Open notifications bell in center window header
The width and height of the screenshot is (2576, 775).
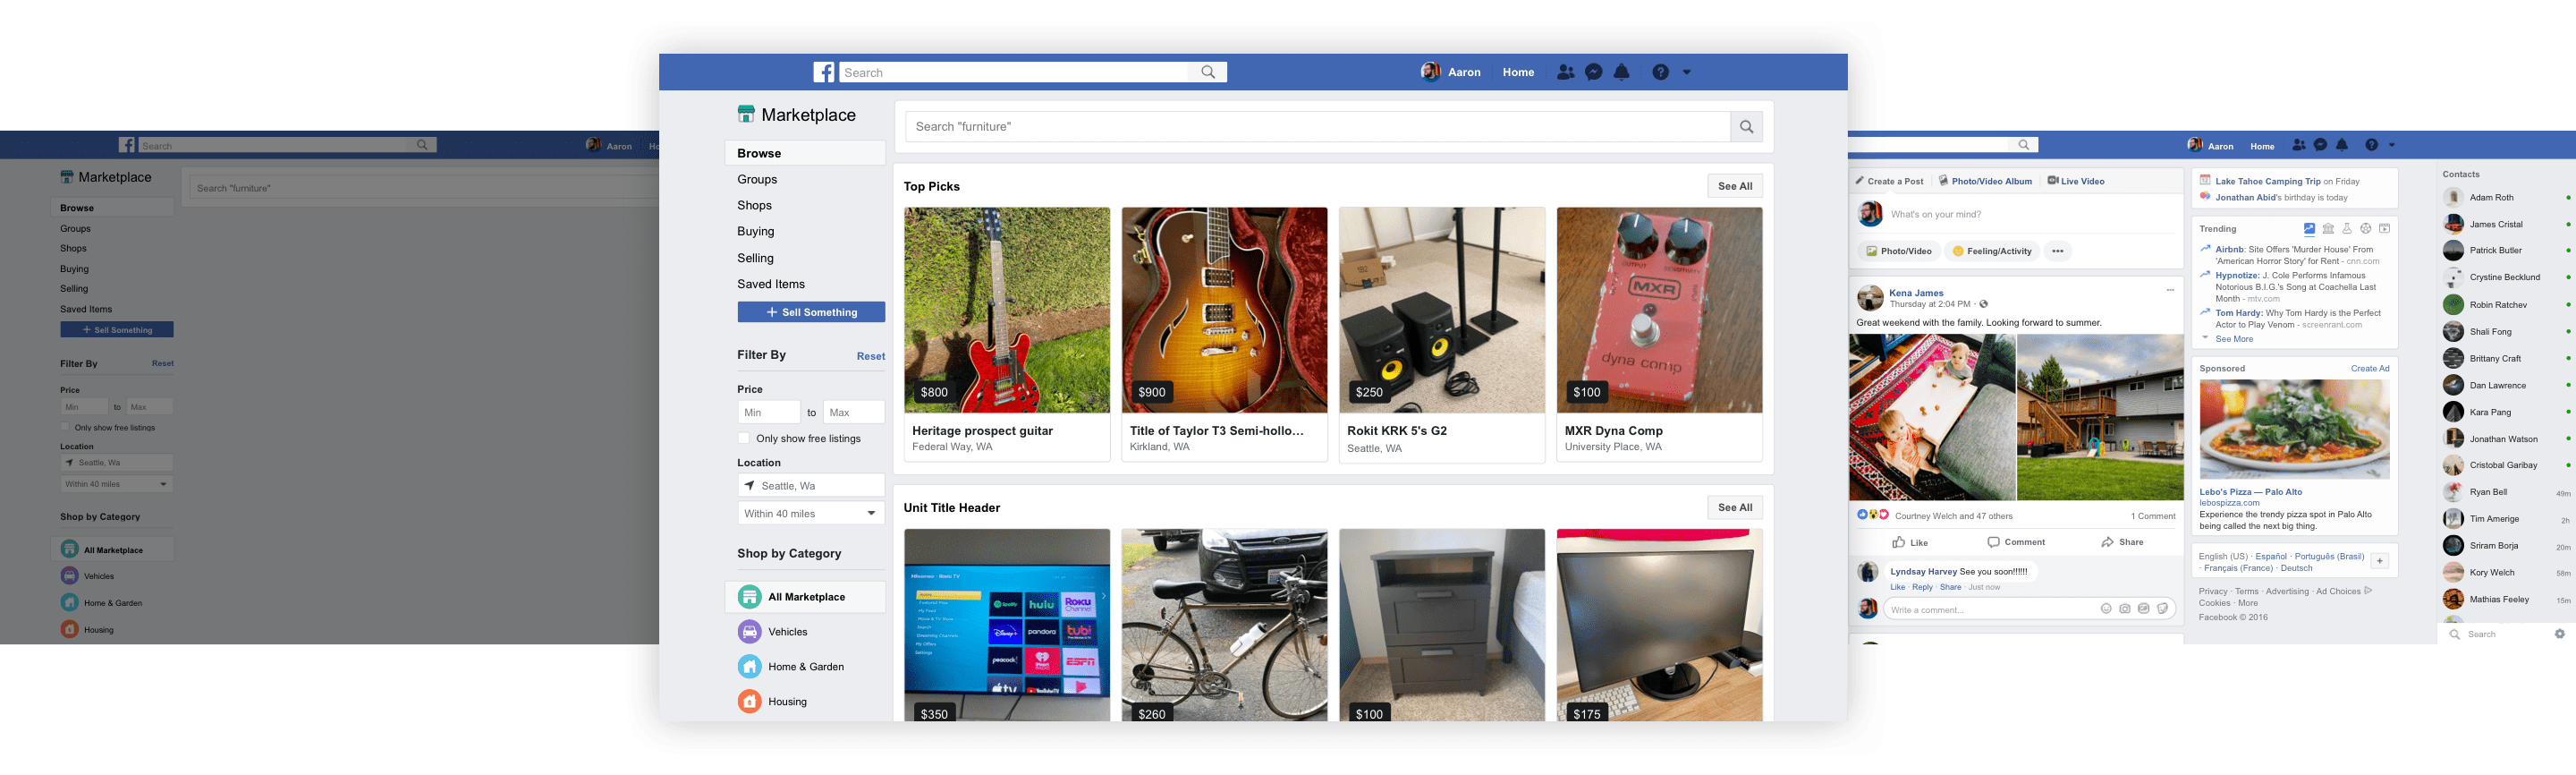tap(1622, 72)
